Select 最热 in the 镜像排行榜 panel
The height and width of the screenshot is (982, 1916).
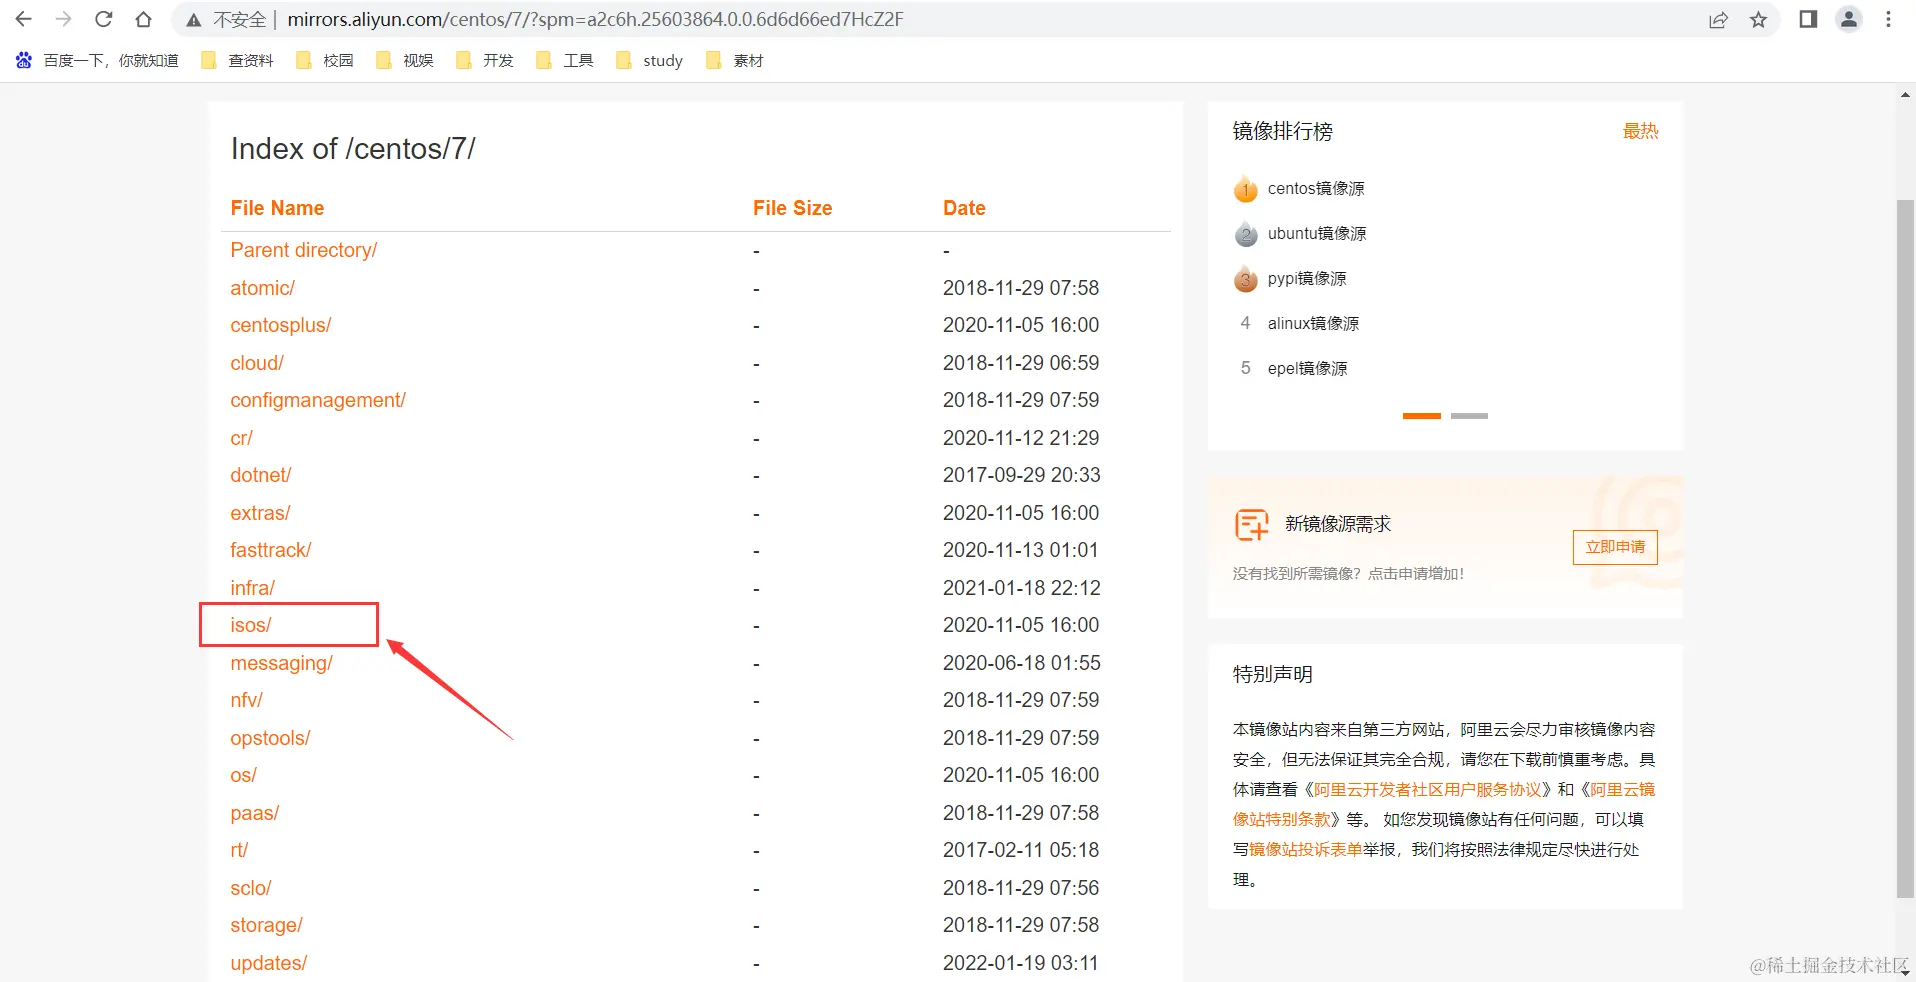point(1640,131)
